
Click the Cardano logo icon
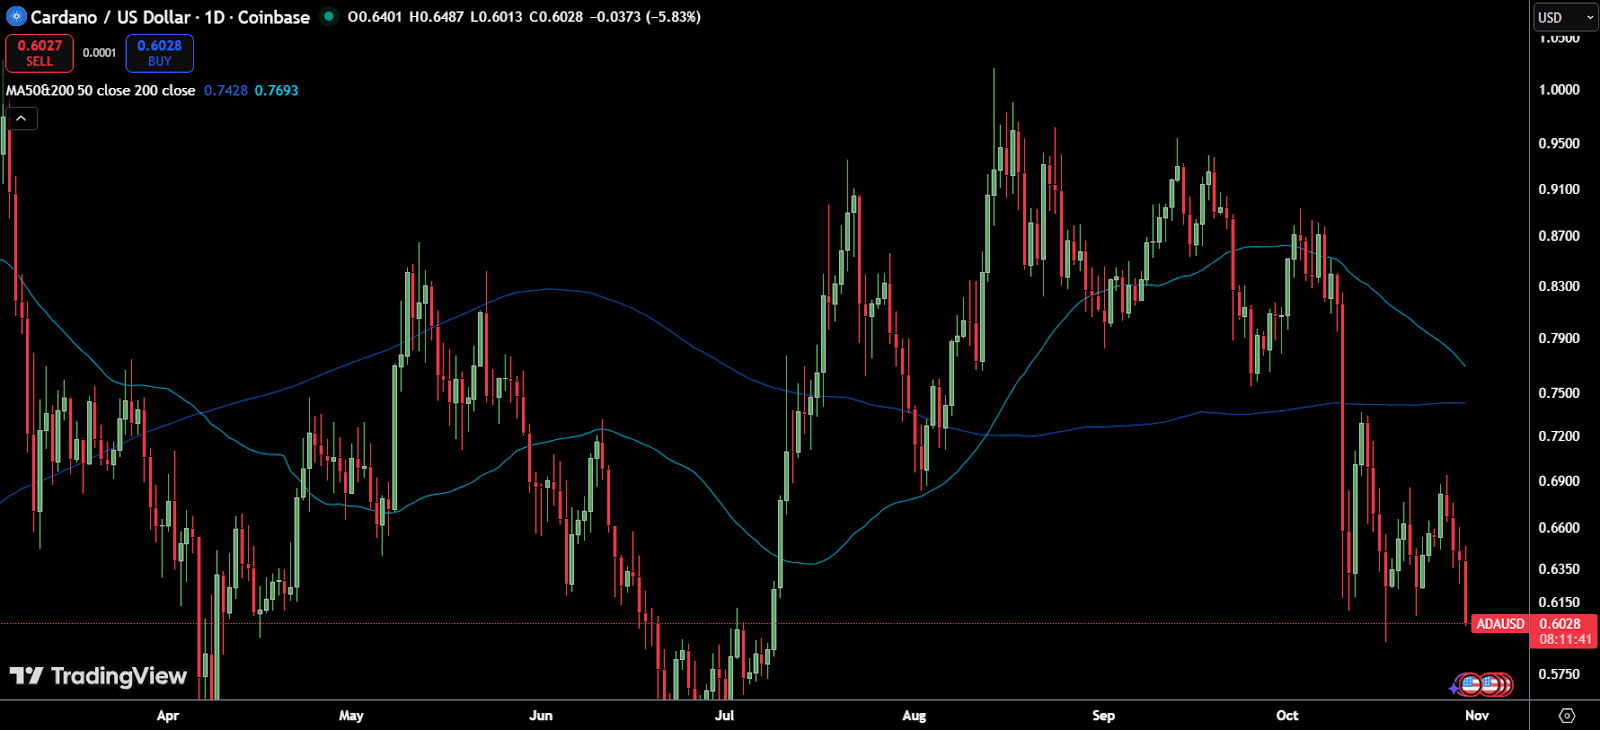15,17
